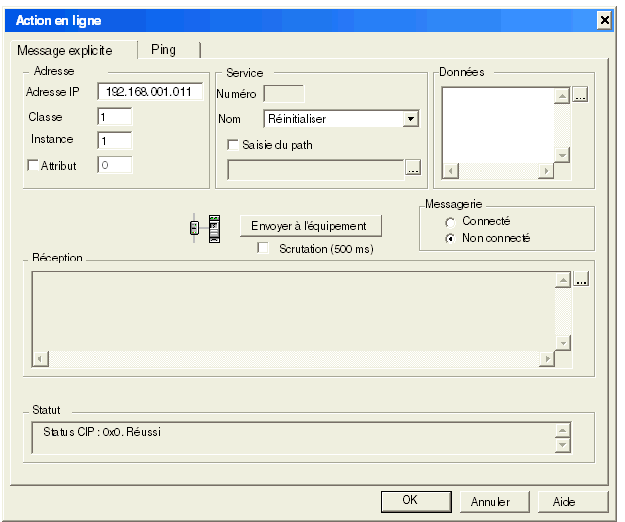The height and width of the screenshot is (522, 625).
Task: Click inside the Réception text area
Action: [293, 312]
